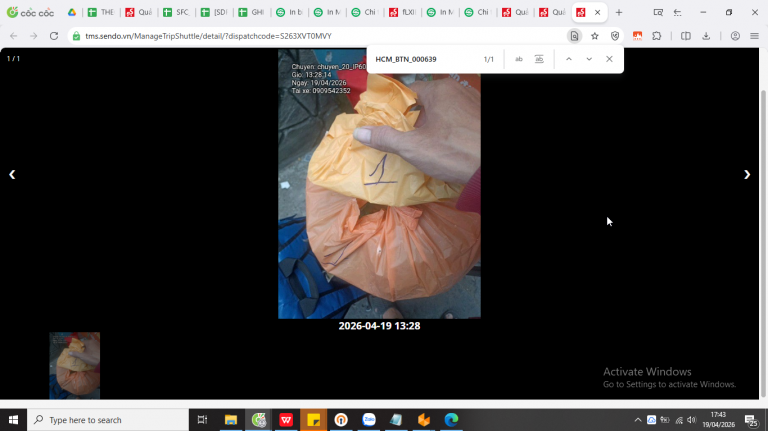Open File Explorer from taskbar

pos(231,420)
